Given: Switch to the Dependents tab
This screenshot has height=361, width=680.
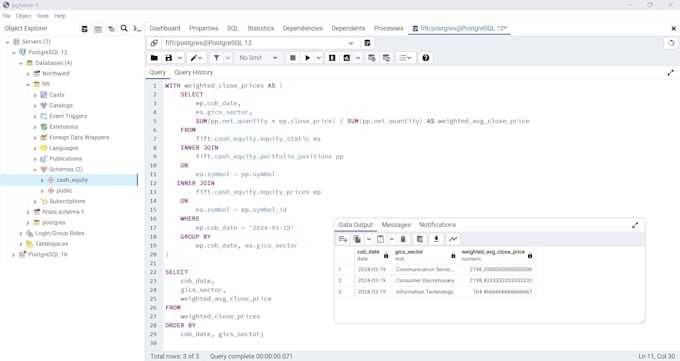Looking at the screenshot, I should (348, 28).
